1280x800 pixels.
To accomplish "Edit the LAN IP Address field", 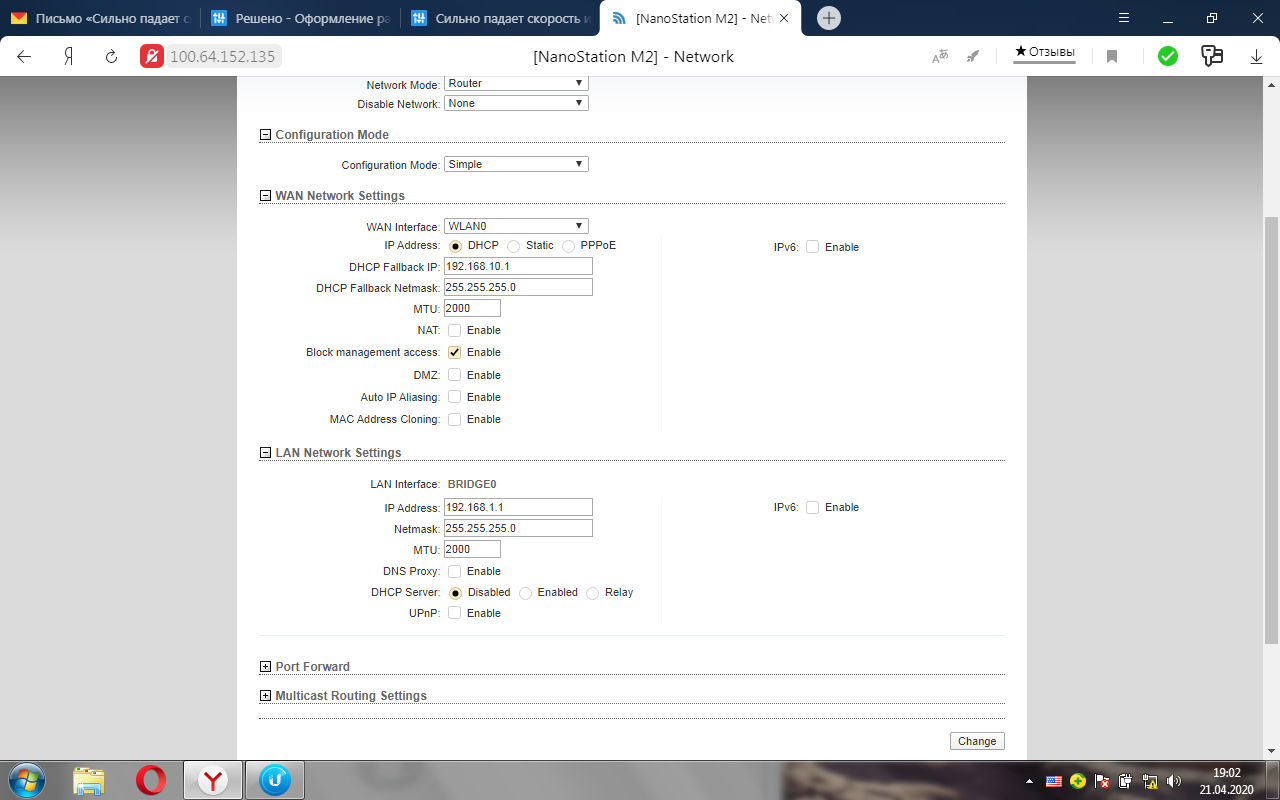I will [x=518, y=507].
